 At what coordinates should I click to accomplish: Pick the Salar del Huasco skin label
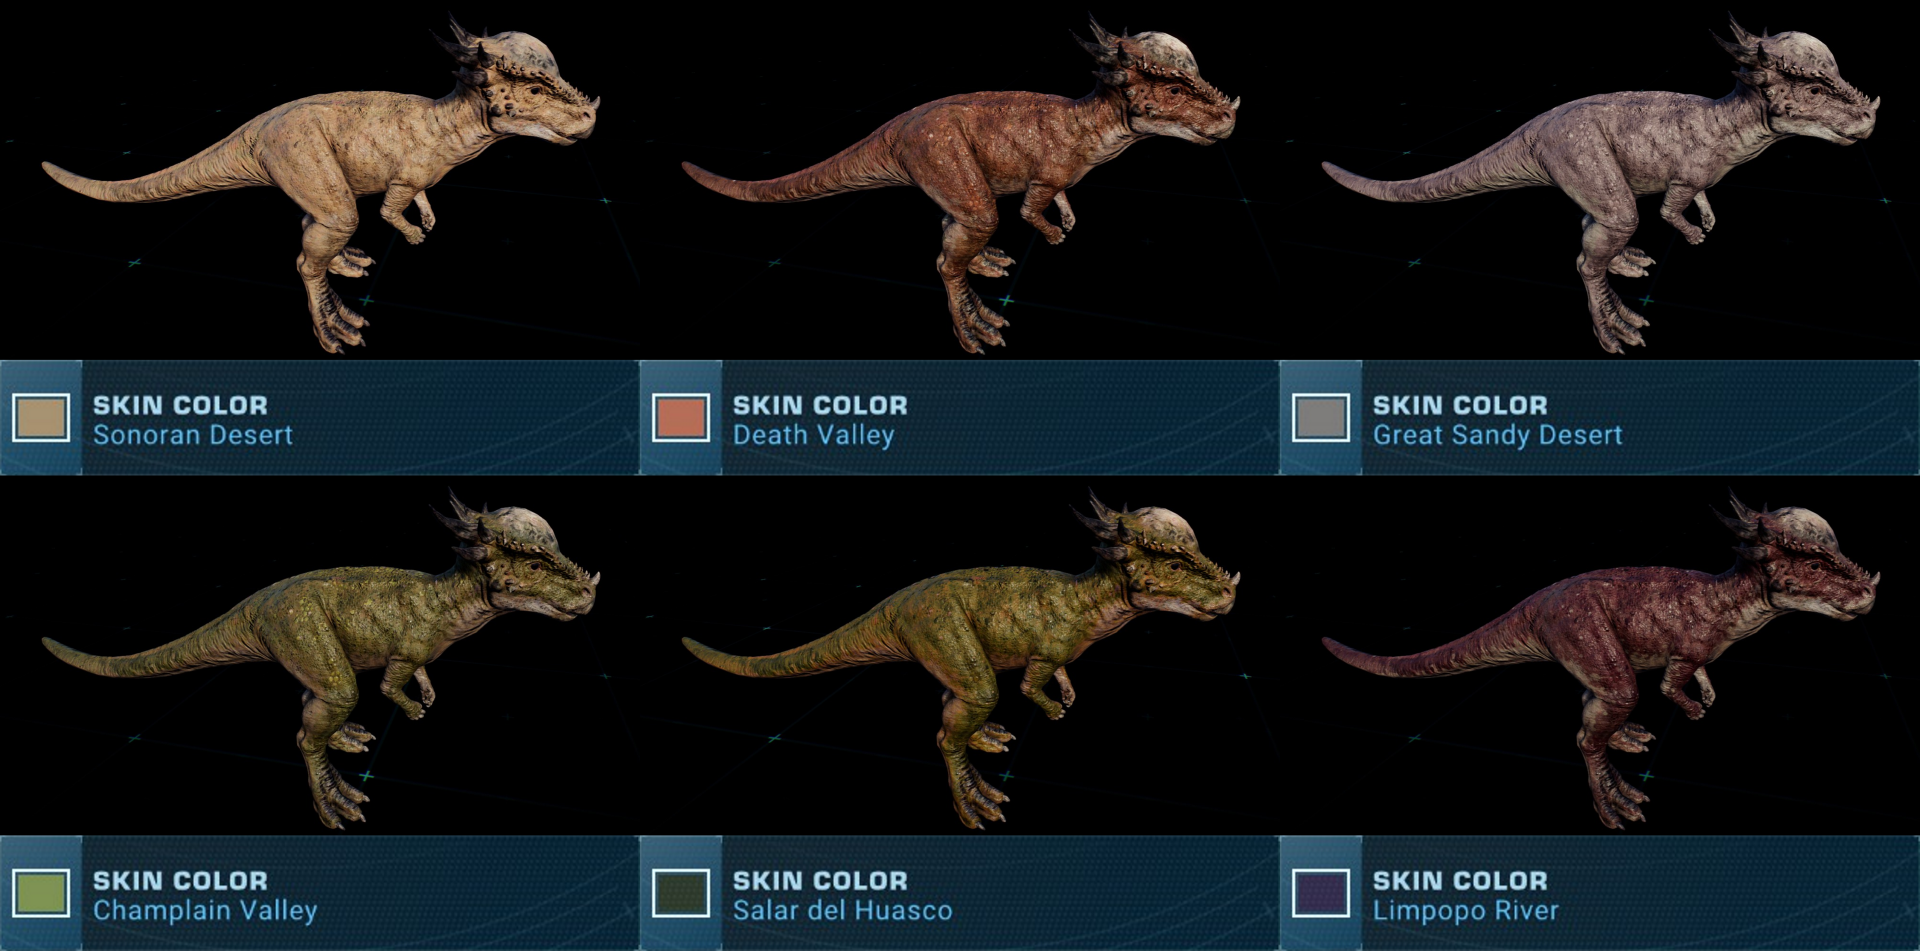coord(842,910)
